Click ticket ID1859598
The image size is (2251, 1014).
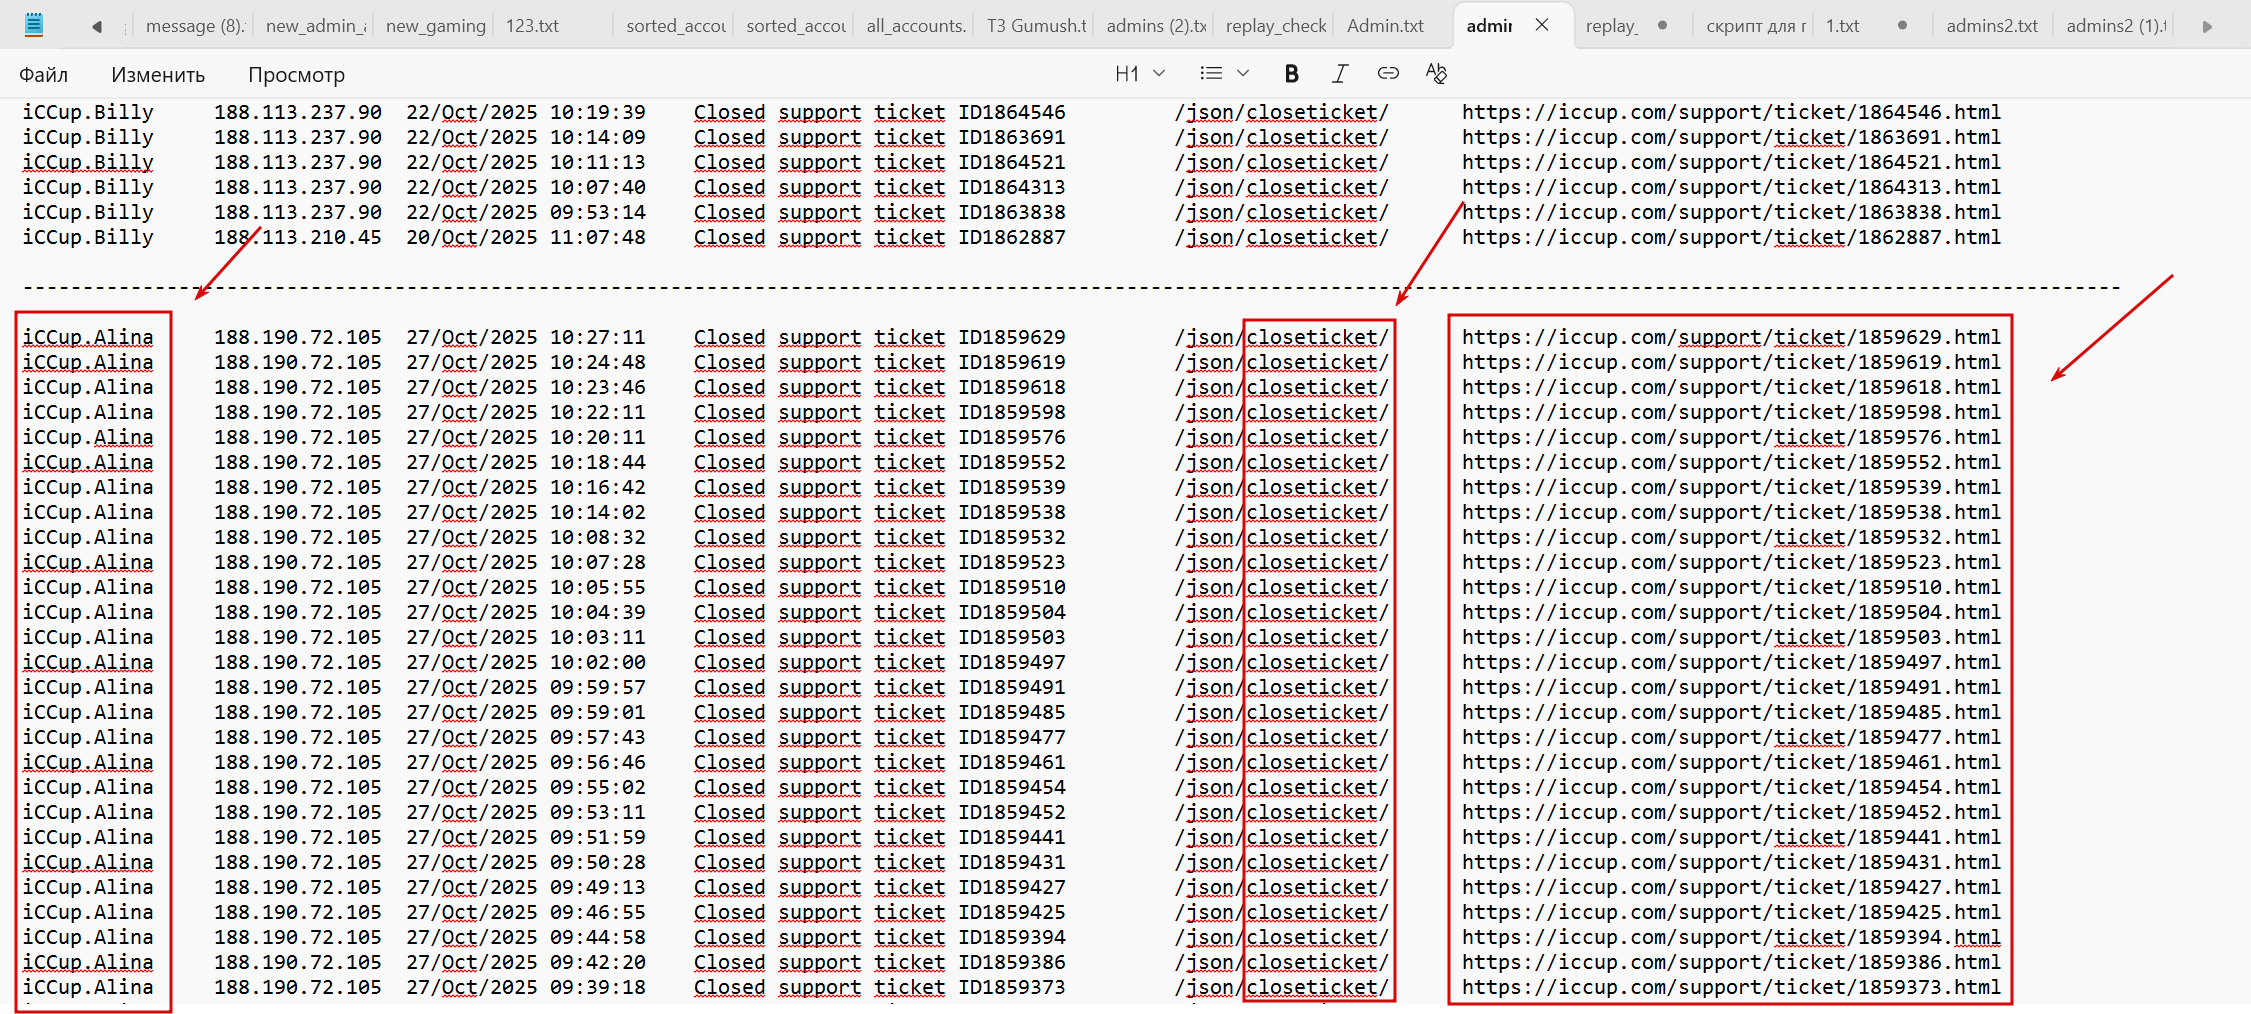tap(1012, 412)
